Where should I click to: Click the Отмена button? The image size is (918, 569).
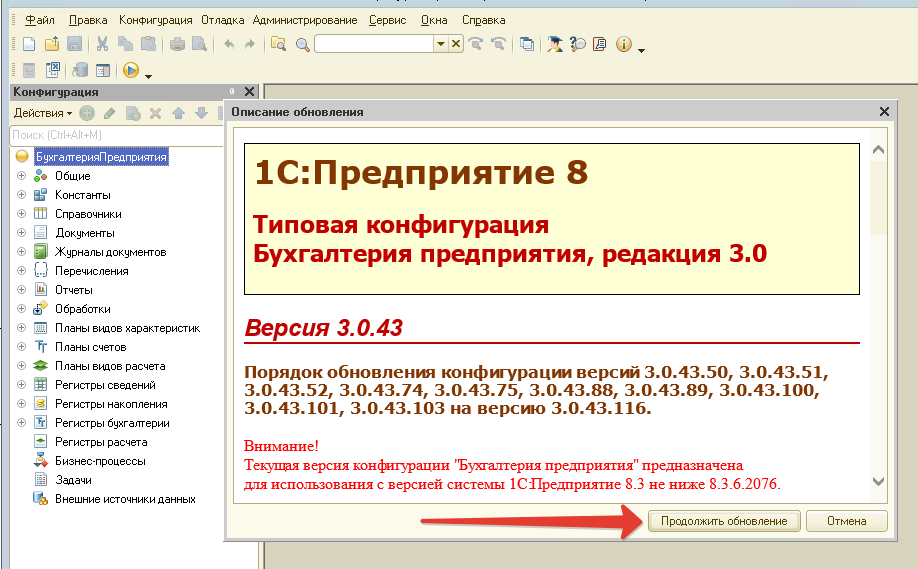(847, 521)
